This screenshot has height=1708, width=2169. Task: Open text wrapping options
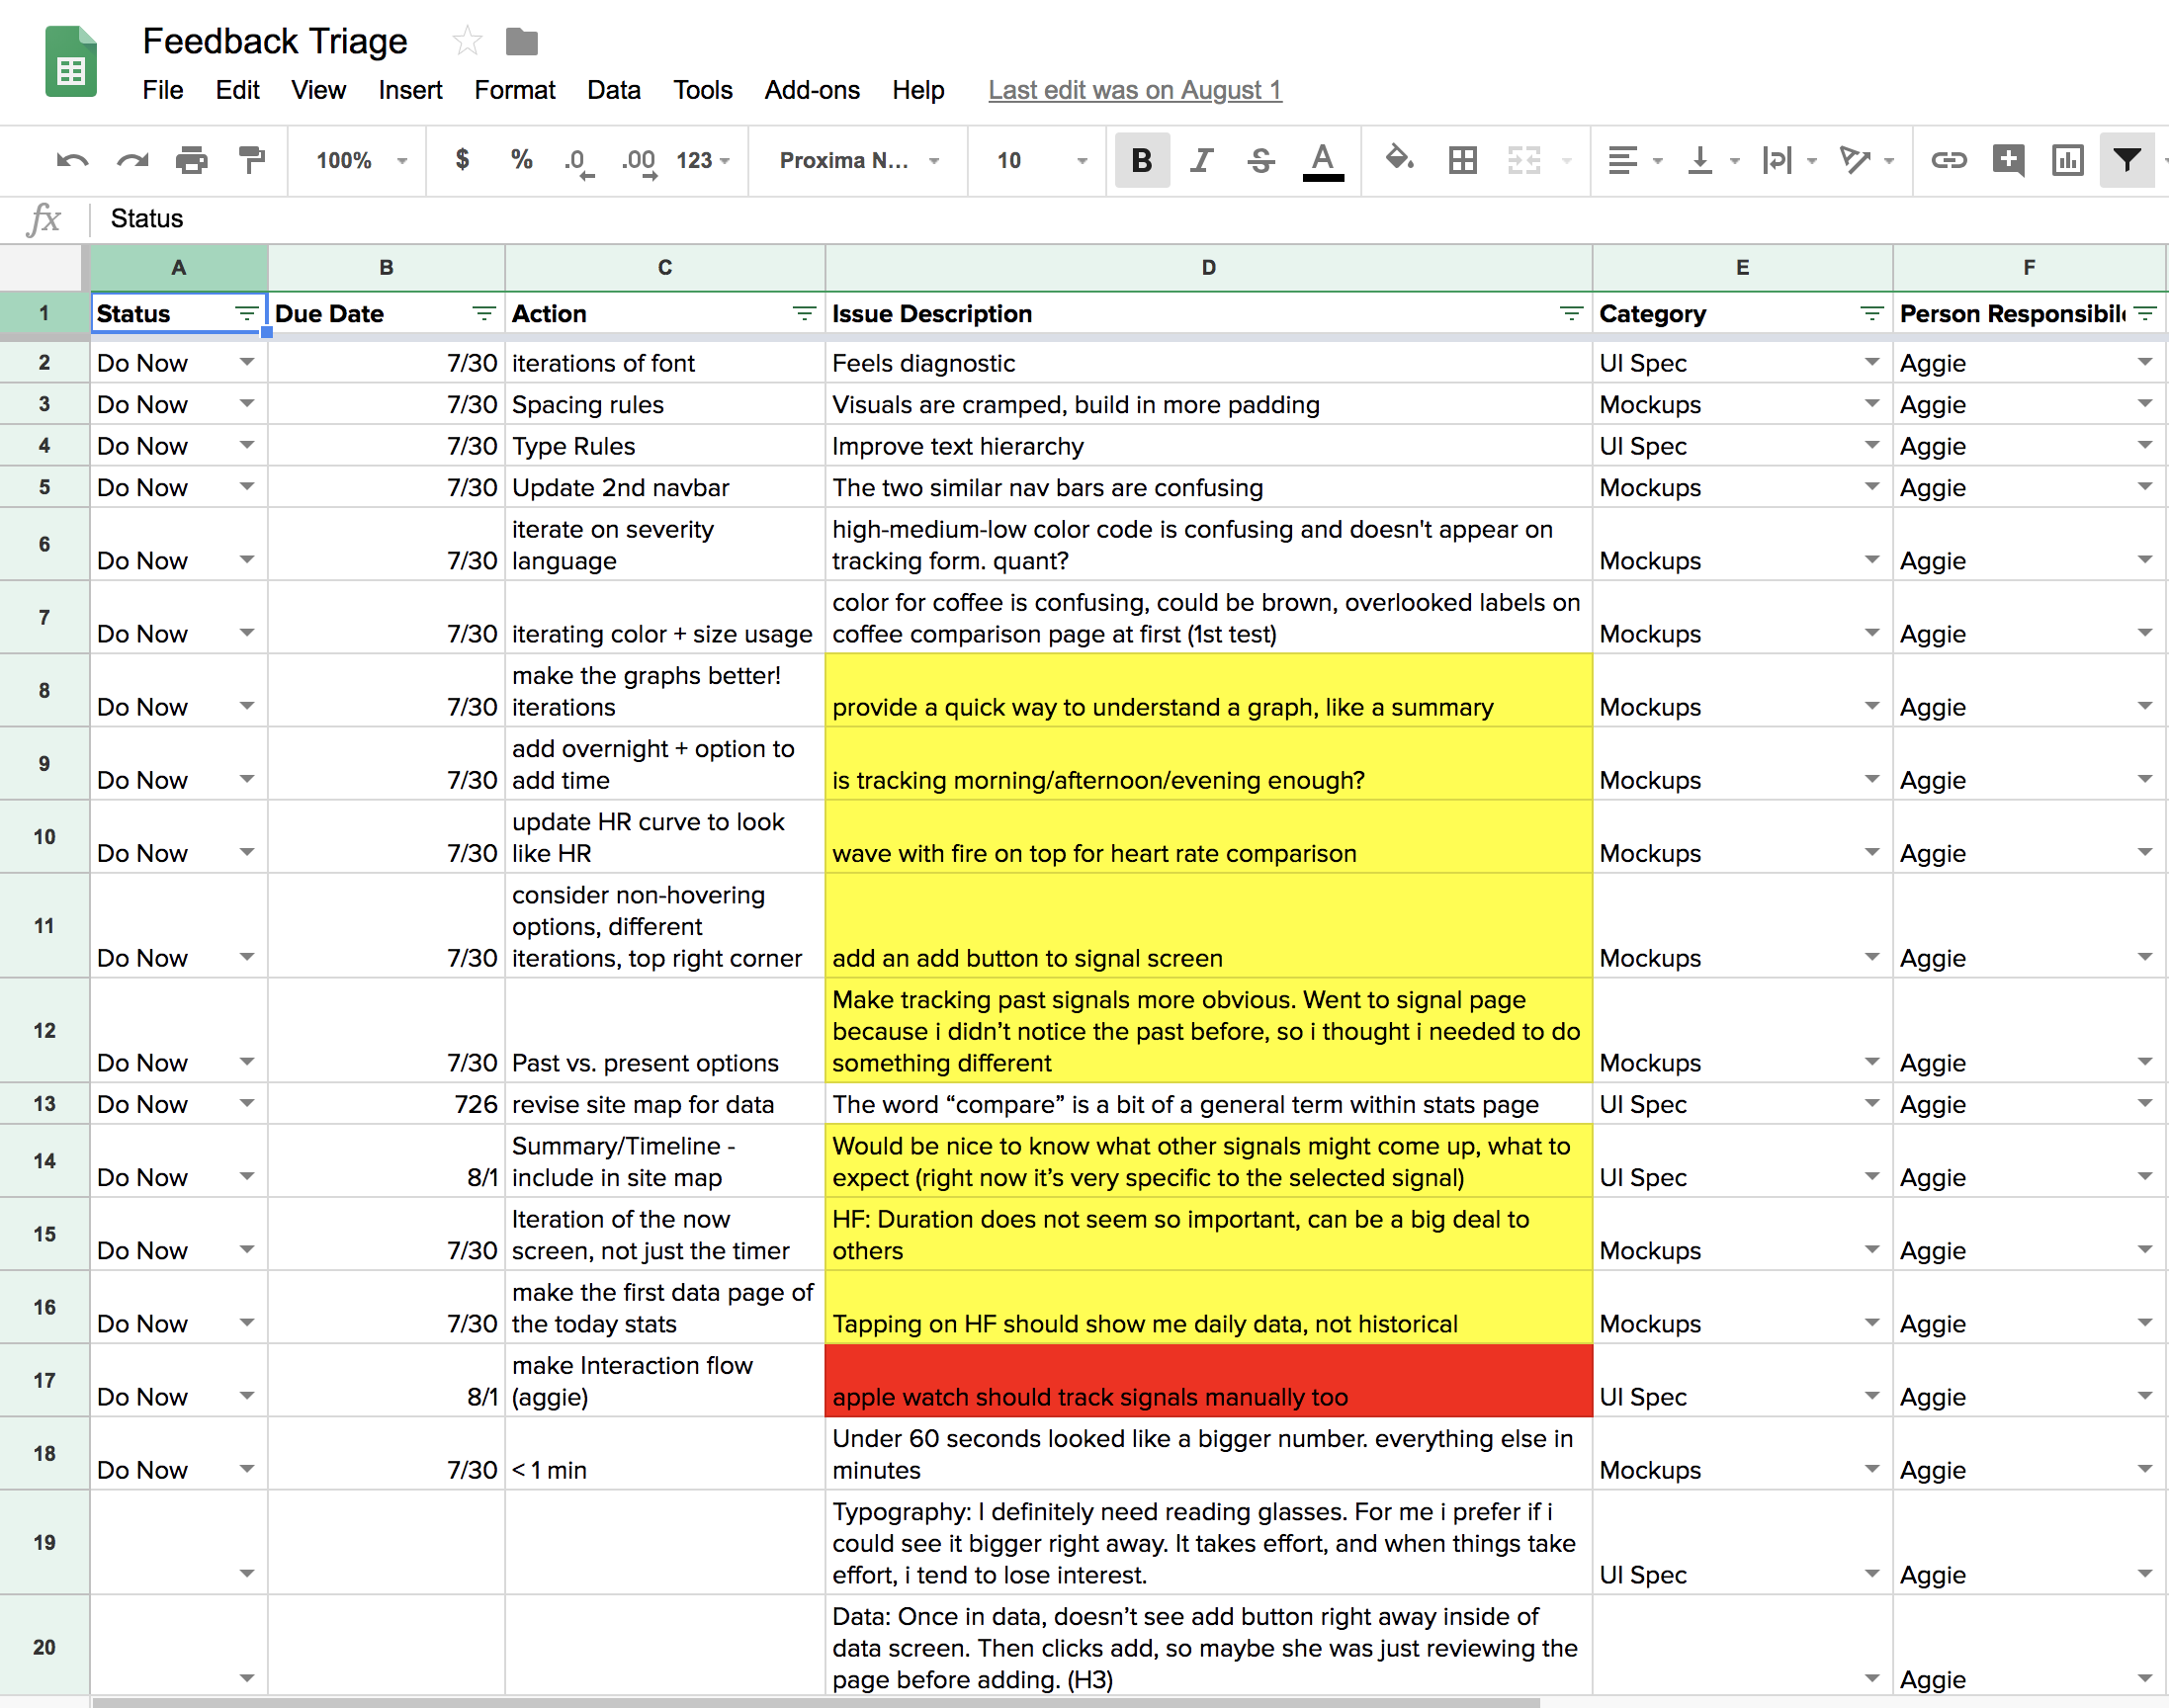click(1788, 160)
